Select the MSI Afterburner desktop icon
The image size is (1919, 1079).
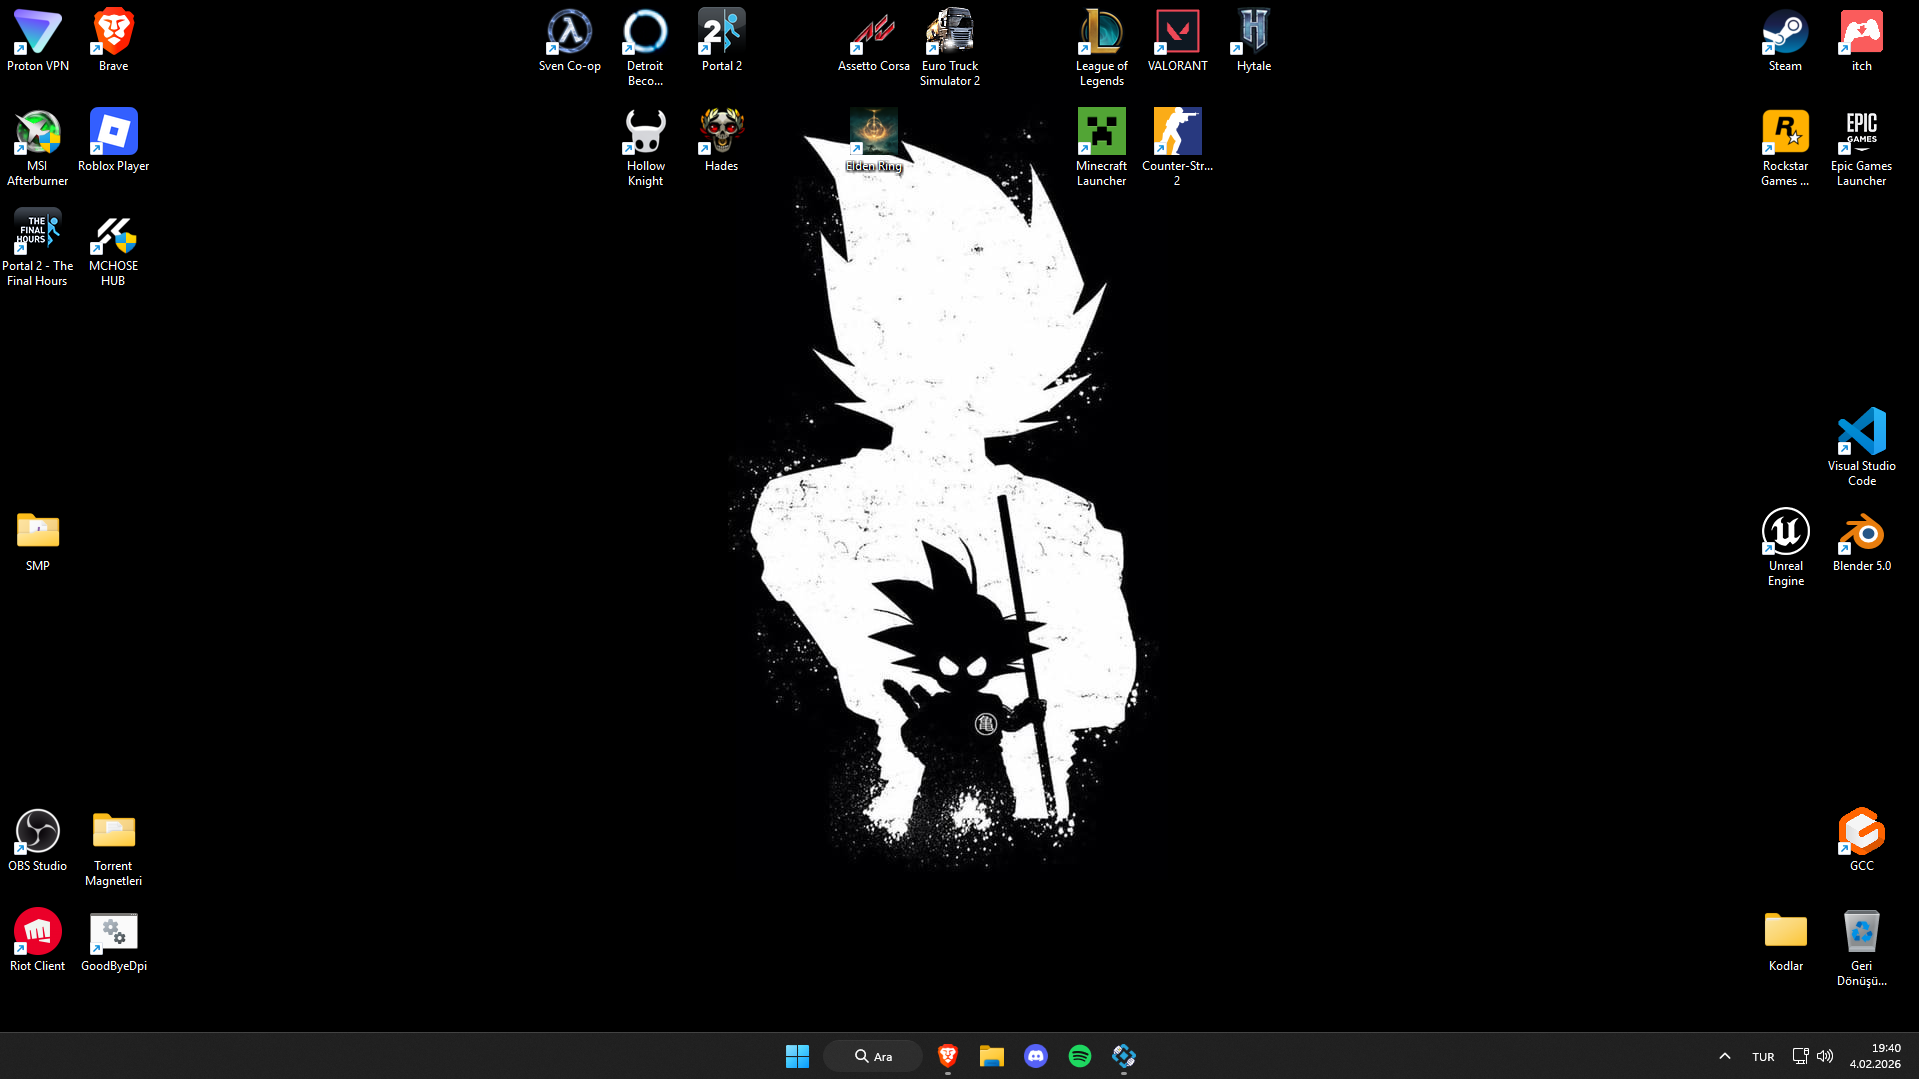pos(38,147)
